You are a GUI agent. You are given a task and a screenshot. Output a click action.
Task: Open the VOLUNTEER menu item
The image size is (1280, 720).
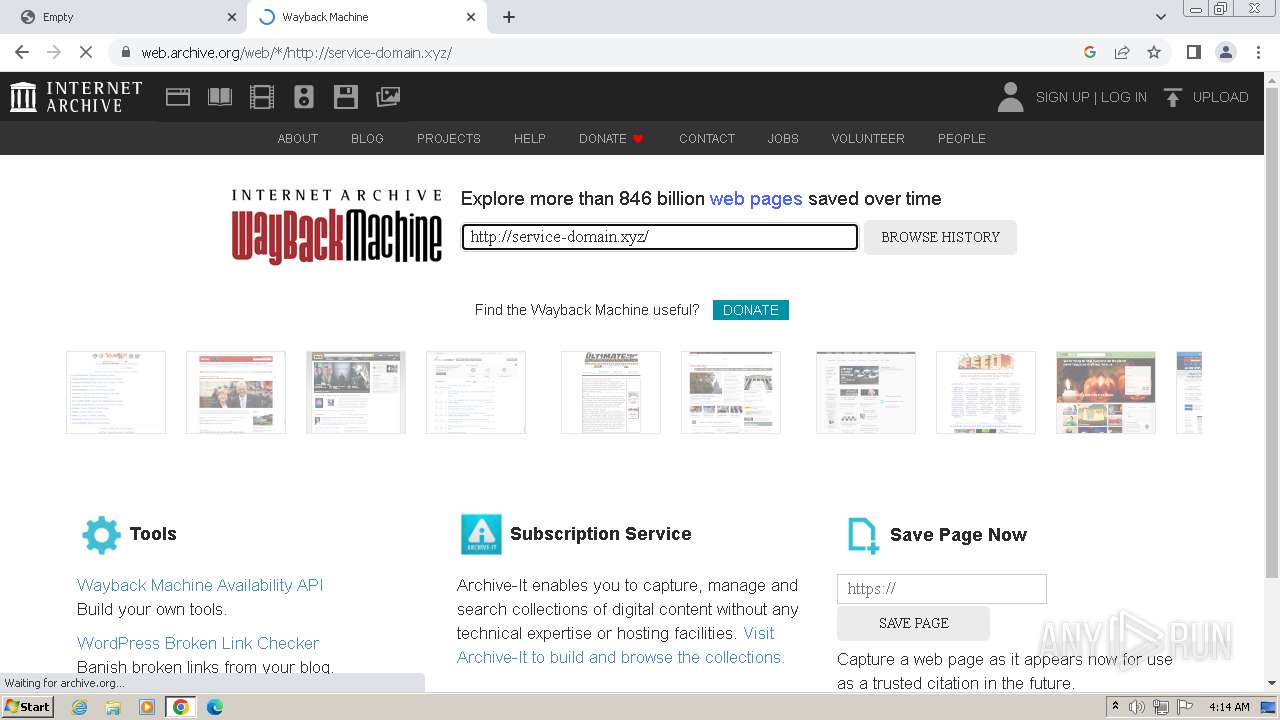pos(868,138)
